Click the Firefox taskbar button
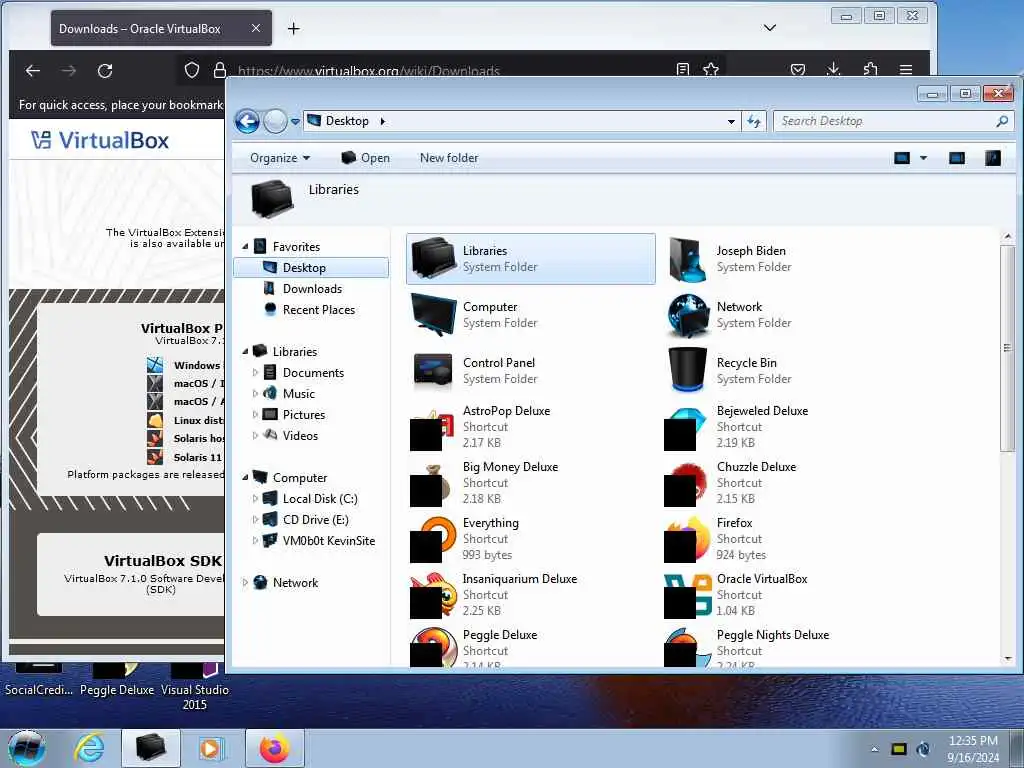Viewport: 1024px width, 768px height. tap(274, 748)
